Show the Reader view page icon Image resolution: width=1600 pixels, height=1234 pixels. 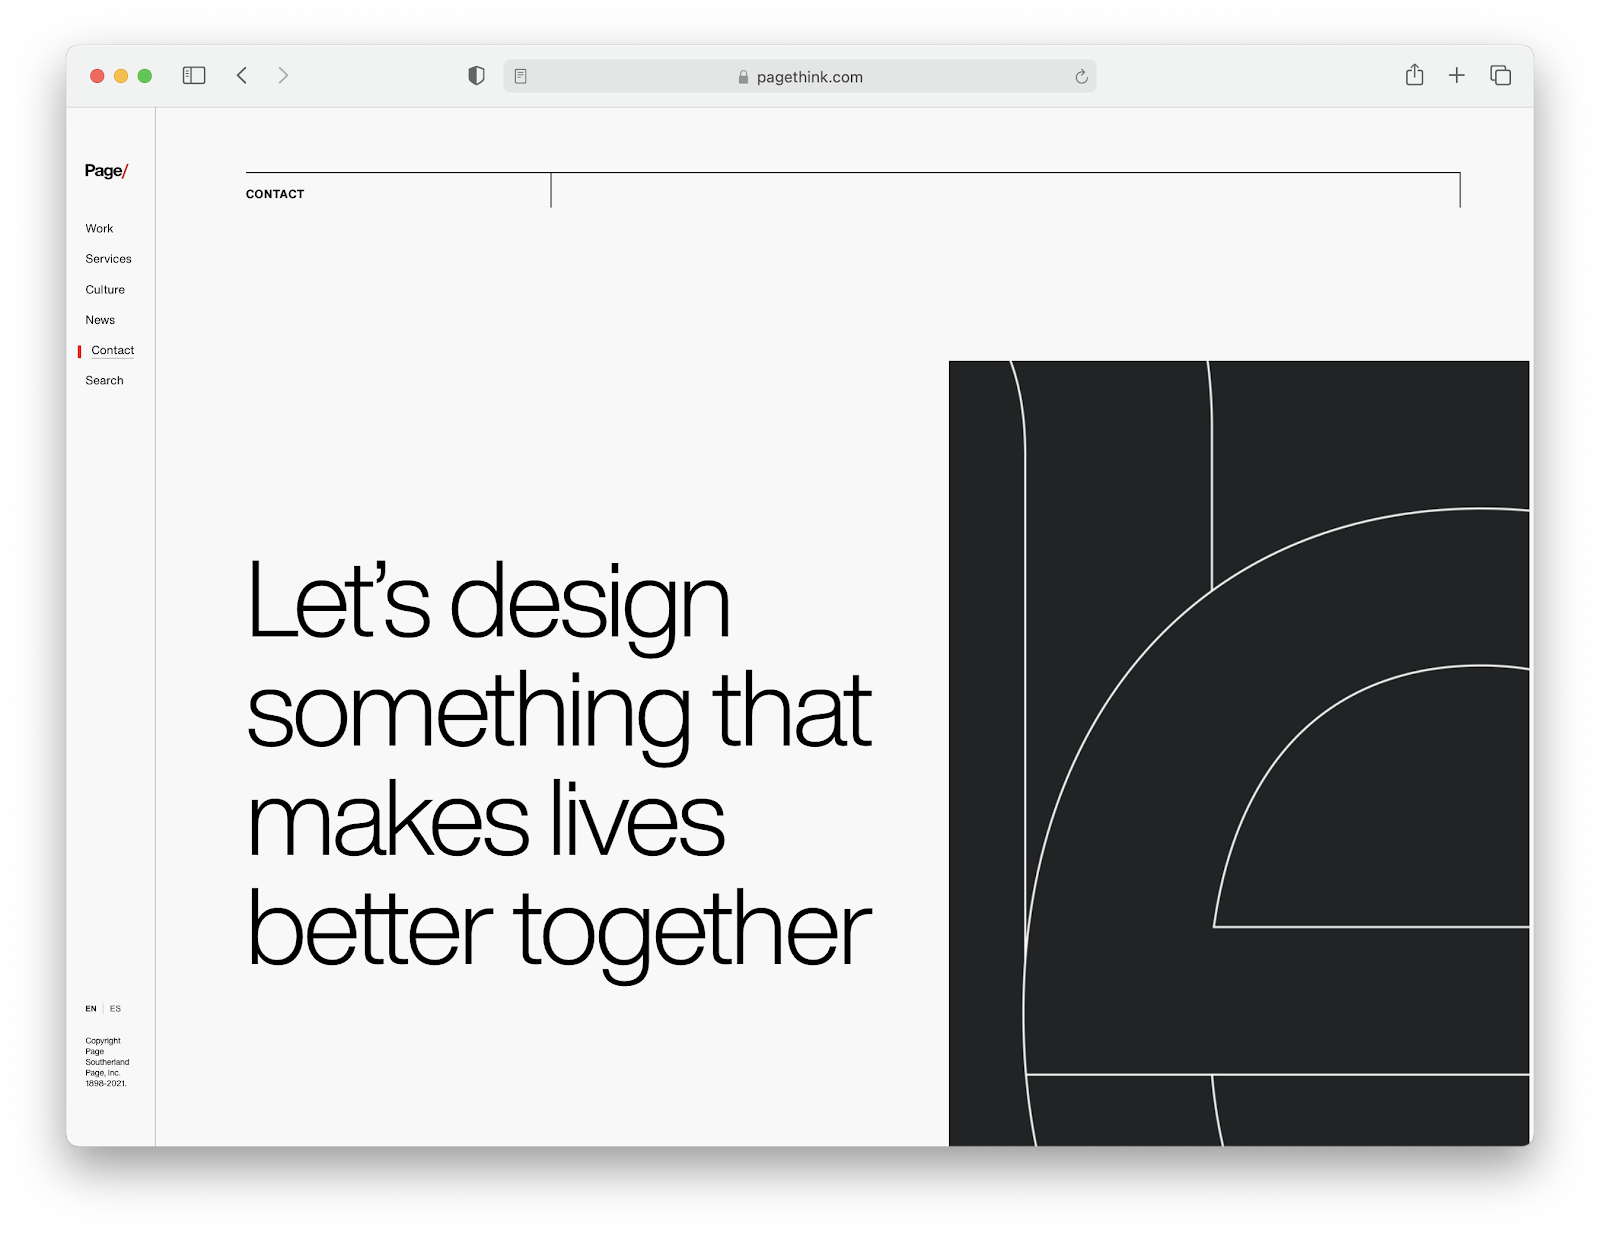521,77
